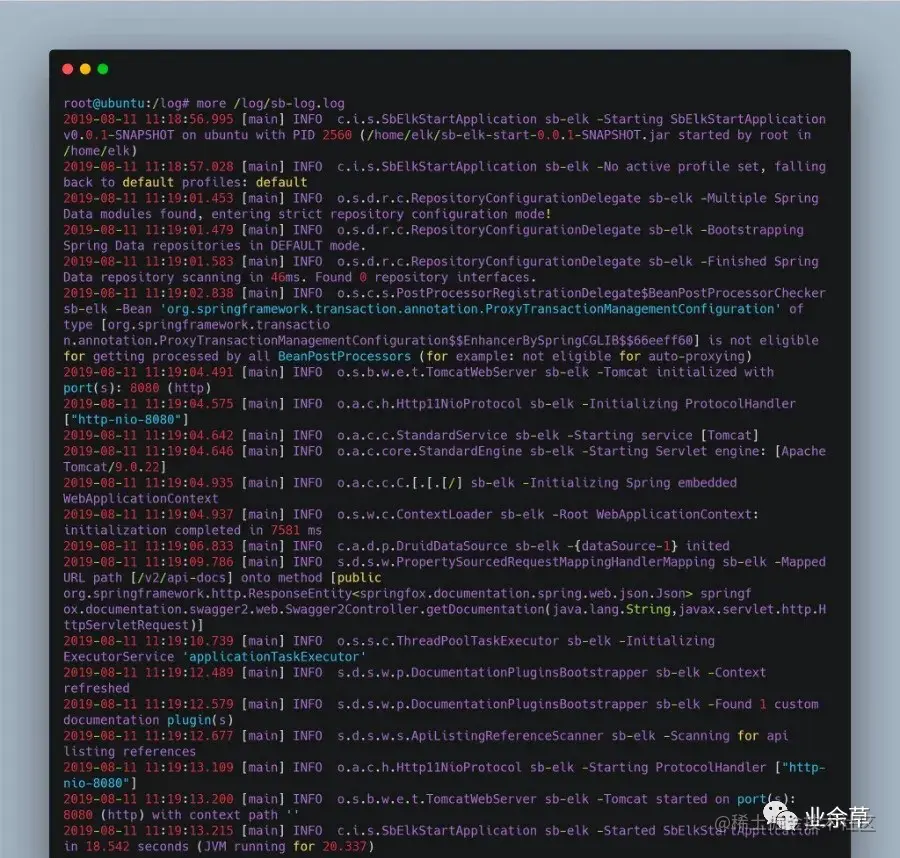Click the 'root@ubuntu:/log#' shell prompt

126,103
